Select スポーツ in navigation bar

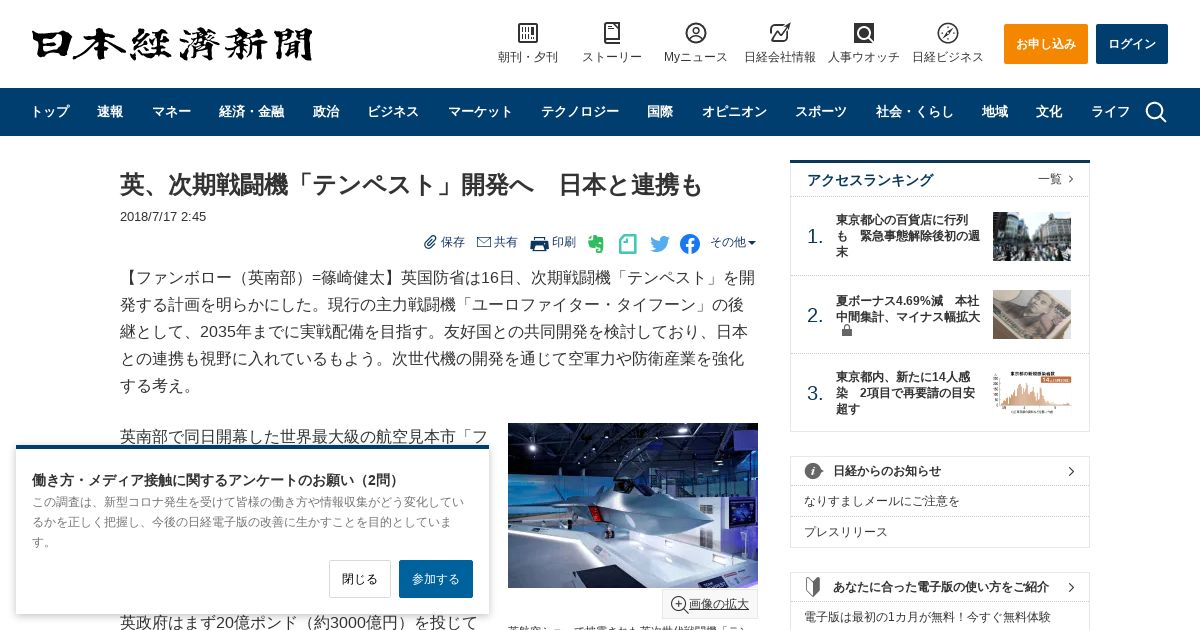coord(821,112)
